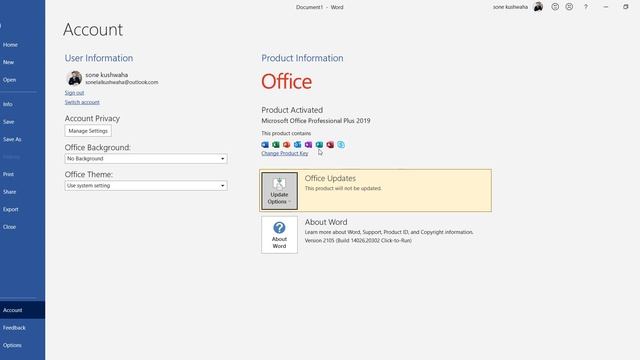640x360 pixels.
Task: Click the Skype for Business app icon
Action: click(x=341, y=144)
